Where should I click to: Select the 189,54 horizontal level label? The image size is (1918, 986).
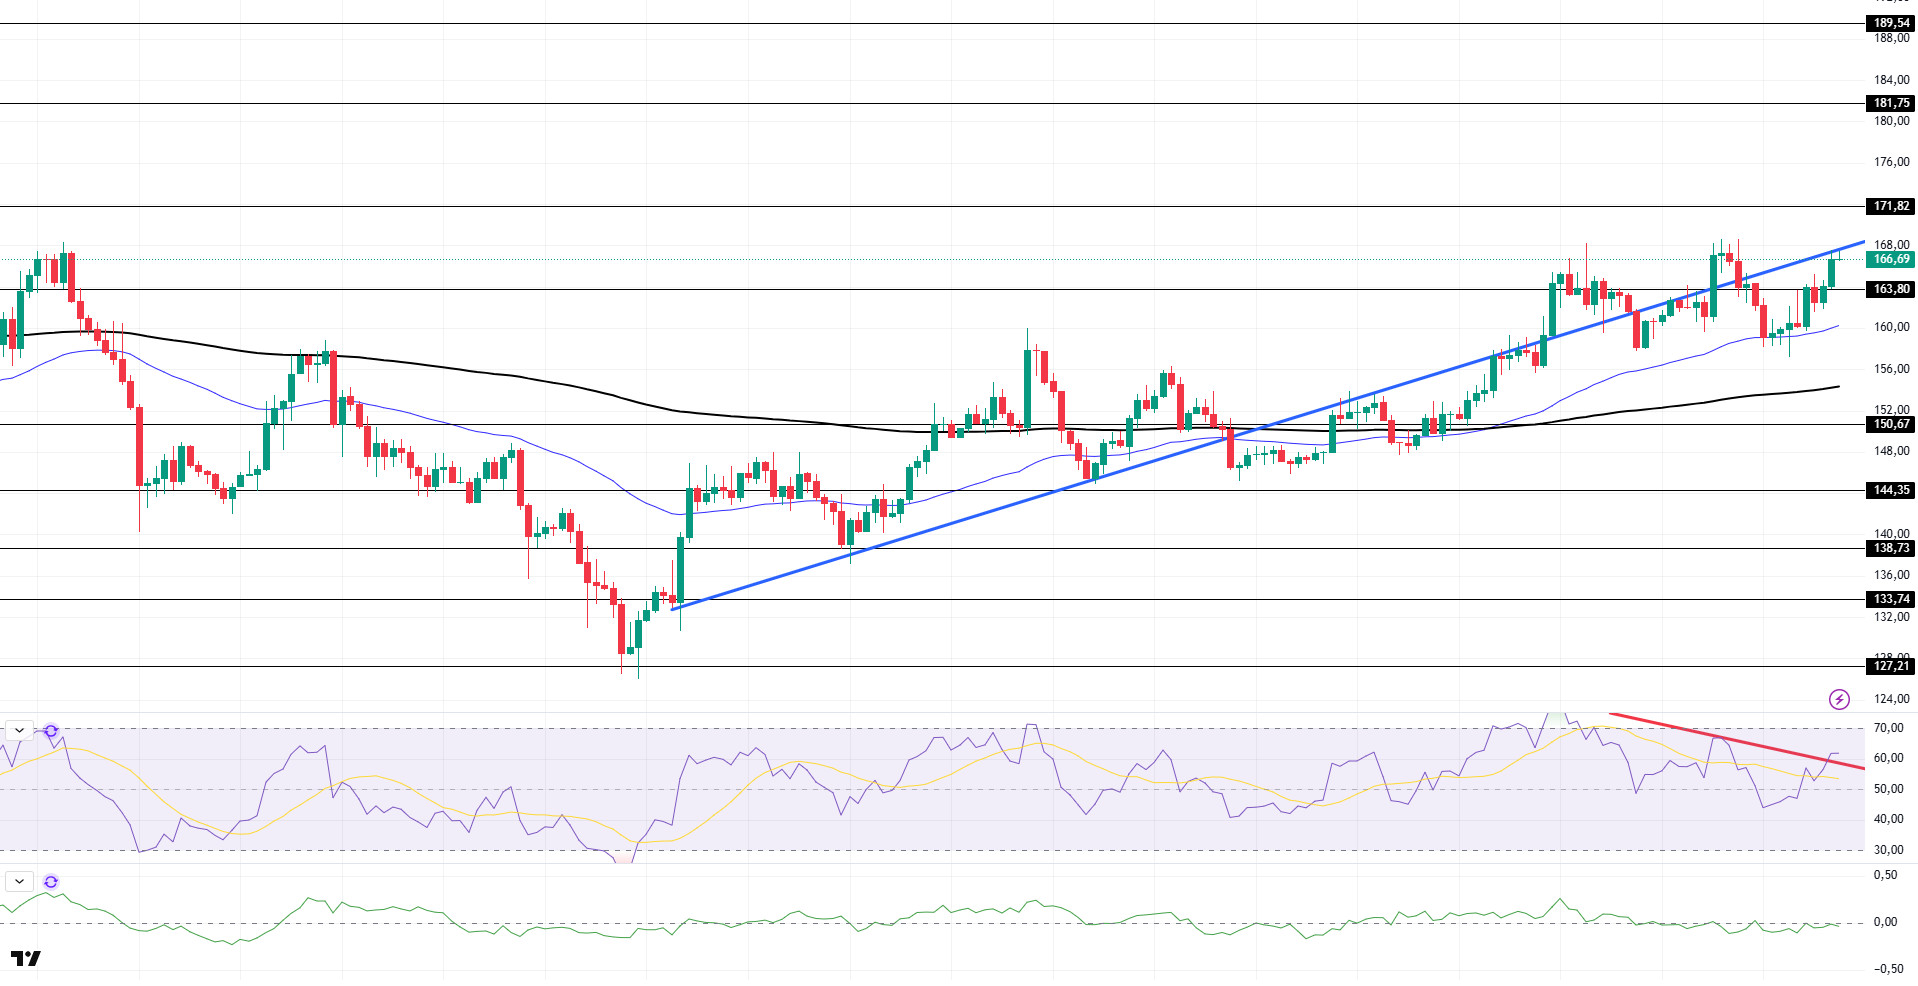click(x=1891, y=23)
